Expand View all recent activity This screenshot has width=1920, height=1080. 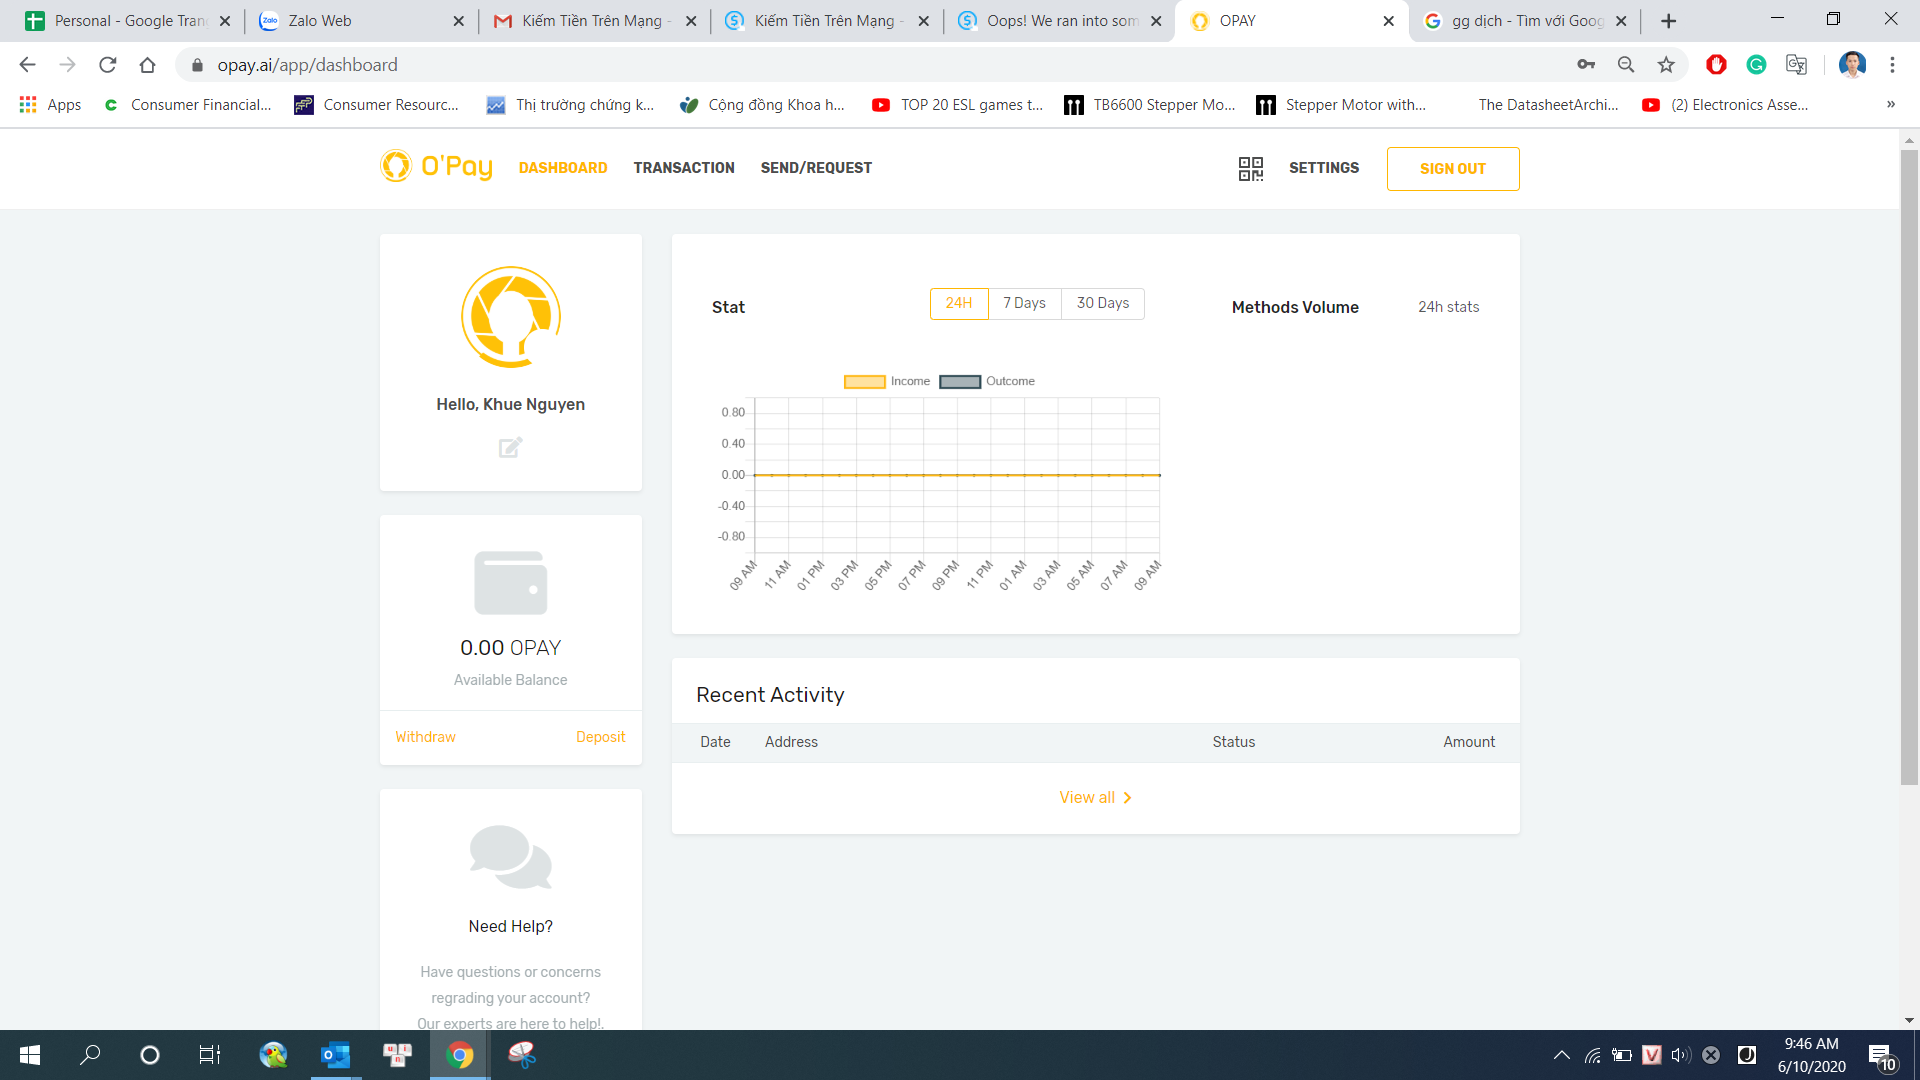(1095, 797)
